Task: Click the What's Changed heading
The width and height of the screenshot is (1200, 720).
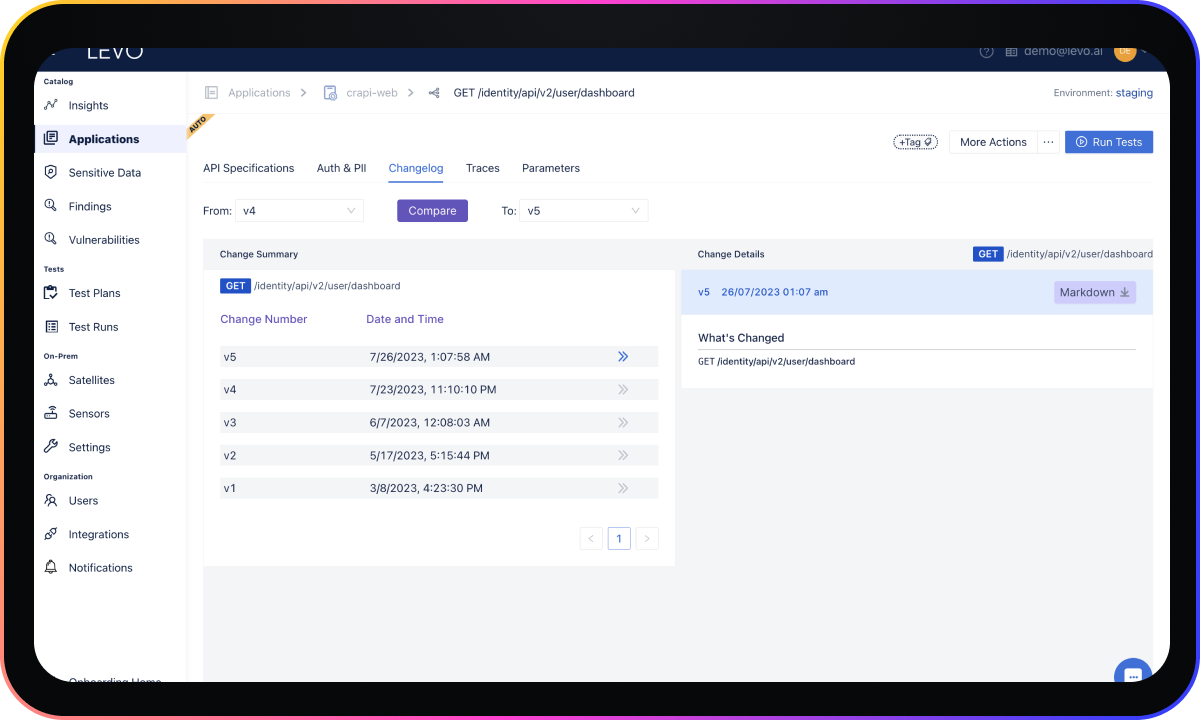Action: [x=741, y=338]
